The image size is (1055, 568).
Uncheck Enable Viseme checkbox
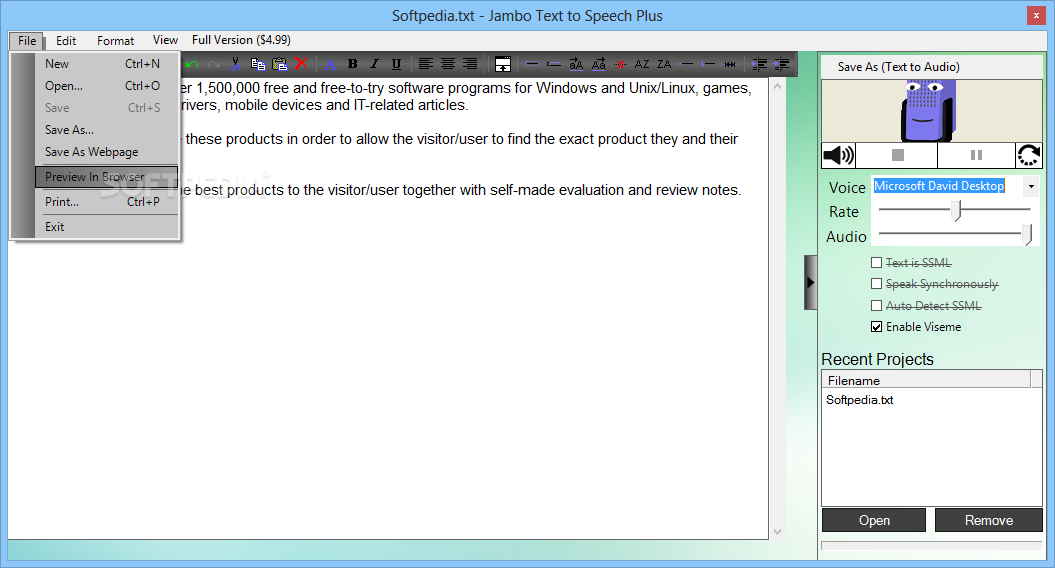click(876, 327)
